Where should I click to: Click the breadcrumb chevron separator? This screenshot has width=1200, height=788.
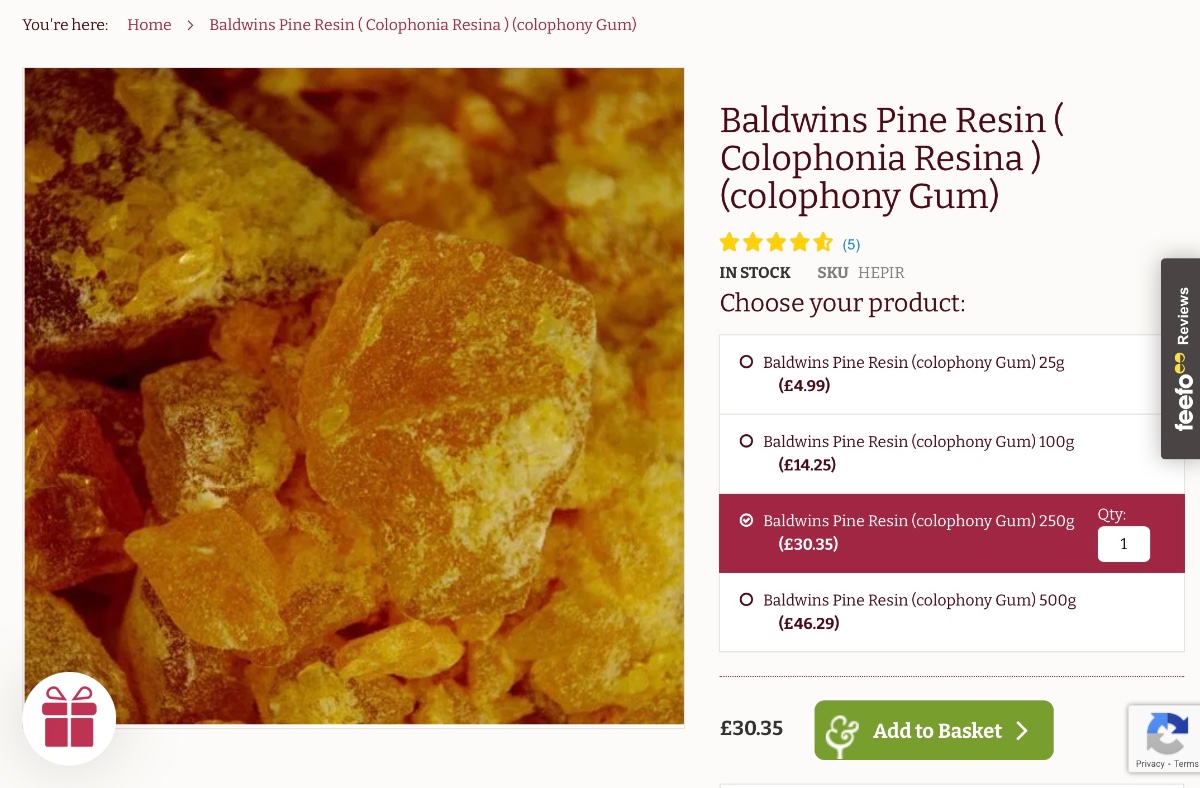(x=190, y=25)
